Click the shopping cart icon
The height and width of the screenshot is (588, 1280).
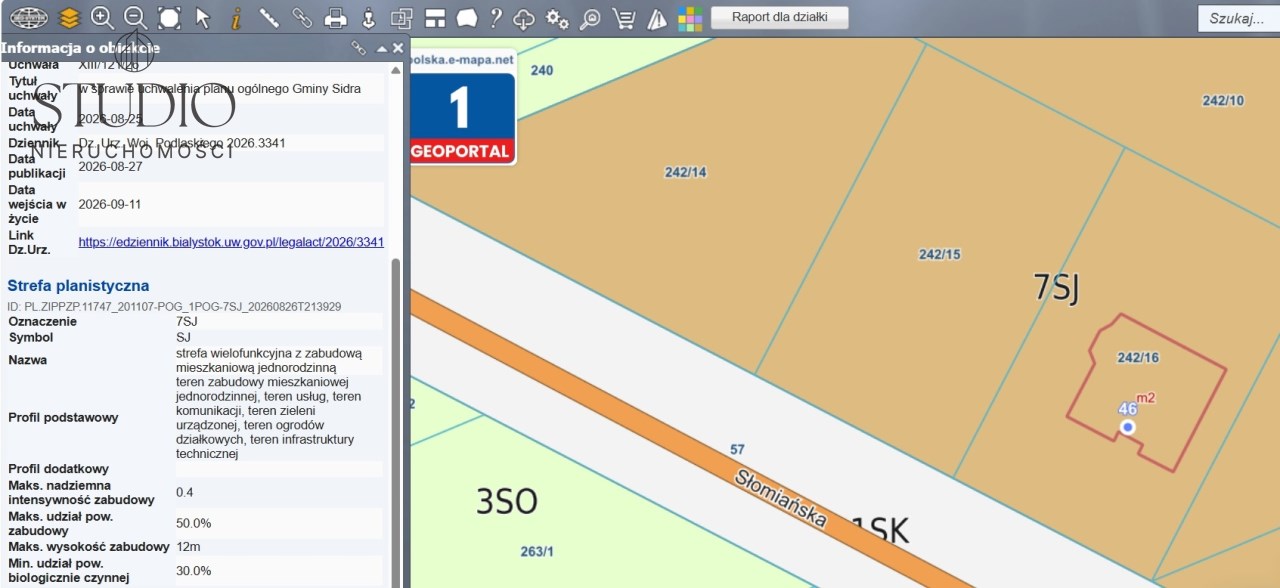623,18
